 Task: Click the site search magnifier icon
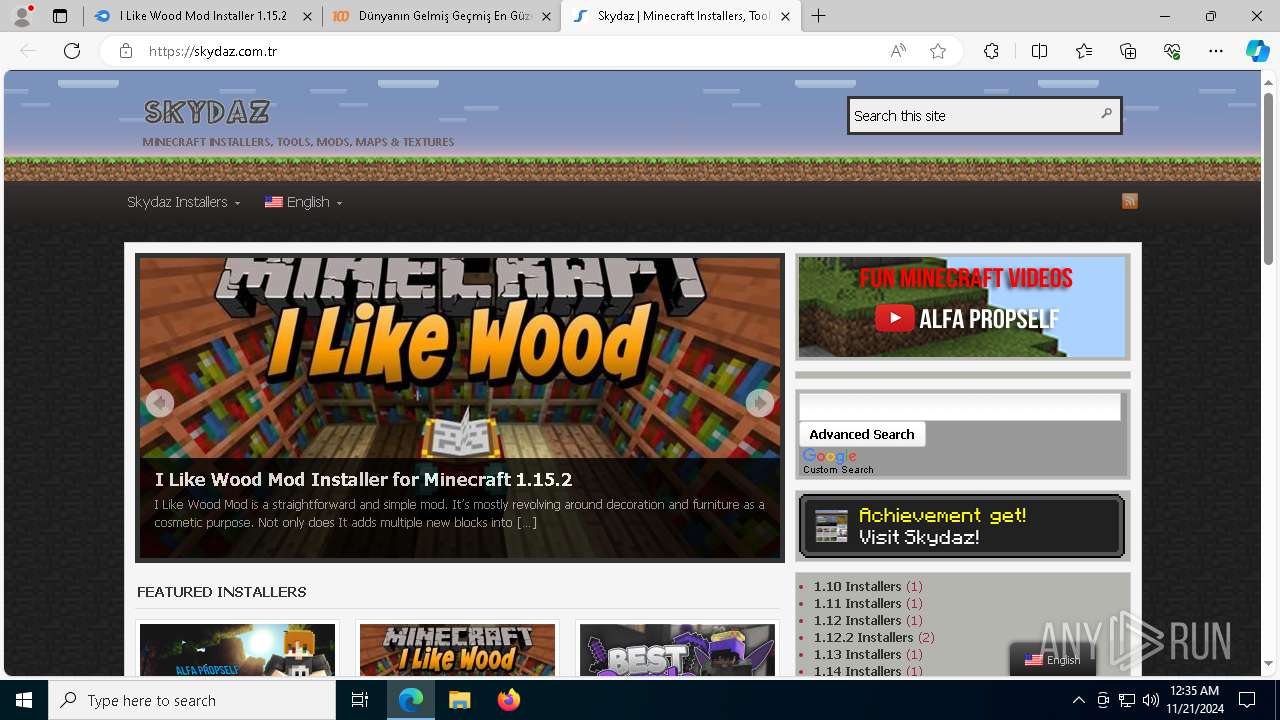[x=1106, y=114]
